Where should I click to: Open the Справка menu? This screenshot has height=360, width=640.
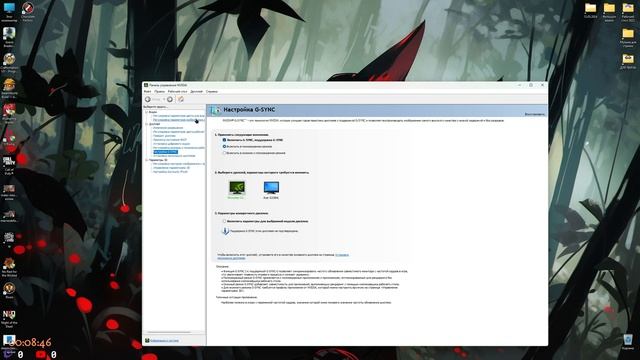click(212, 91)
